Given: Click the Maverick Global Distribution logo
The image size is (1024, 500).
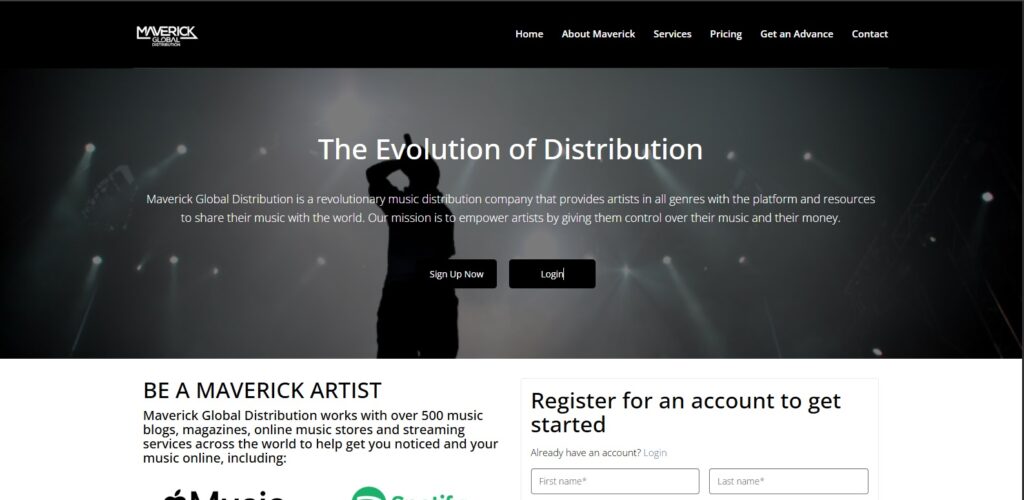Looking at the screenshot, I should click(x=167, y=36).
